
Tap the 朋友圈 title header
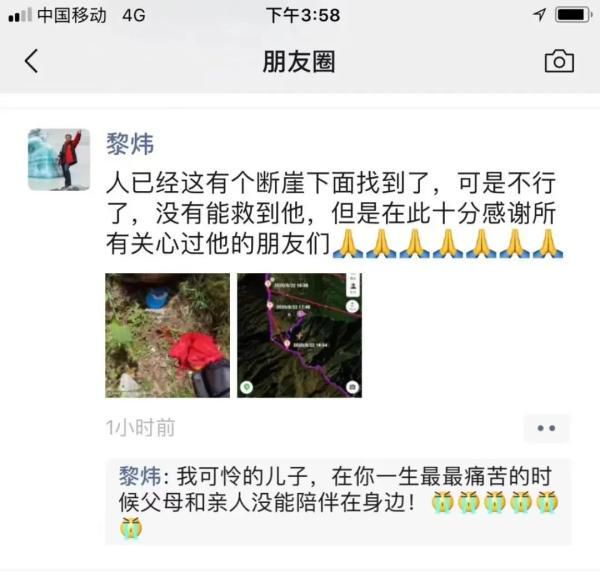(299, 61)
